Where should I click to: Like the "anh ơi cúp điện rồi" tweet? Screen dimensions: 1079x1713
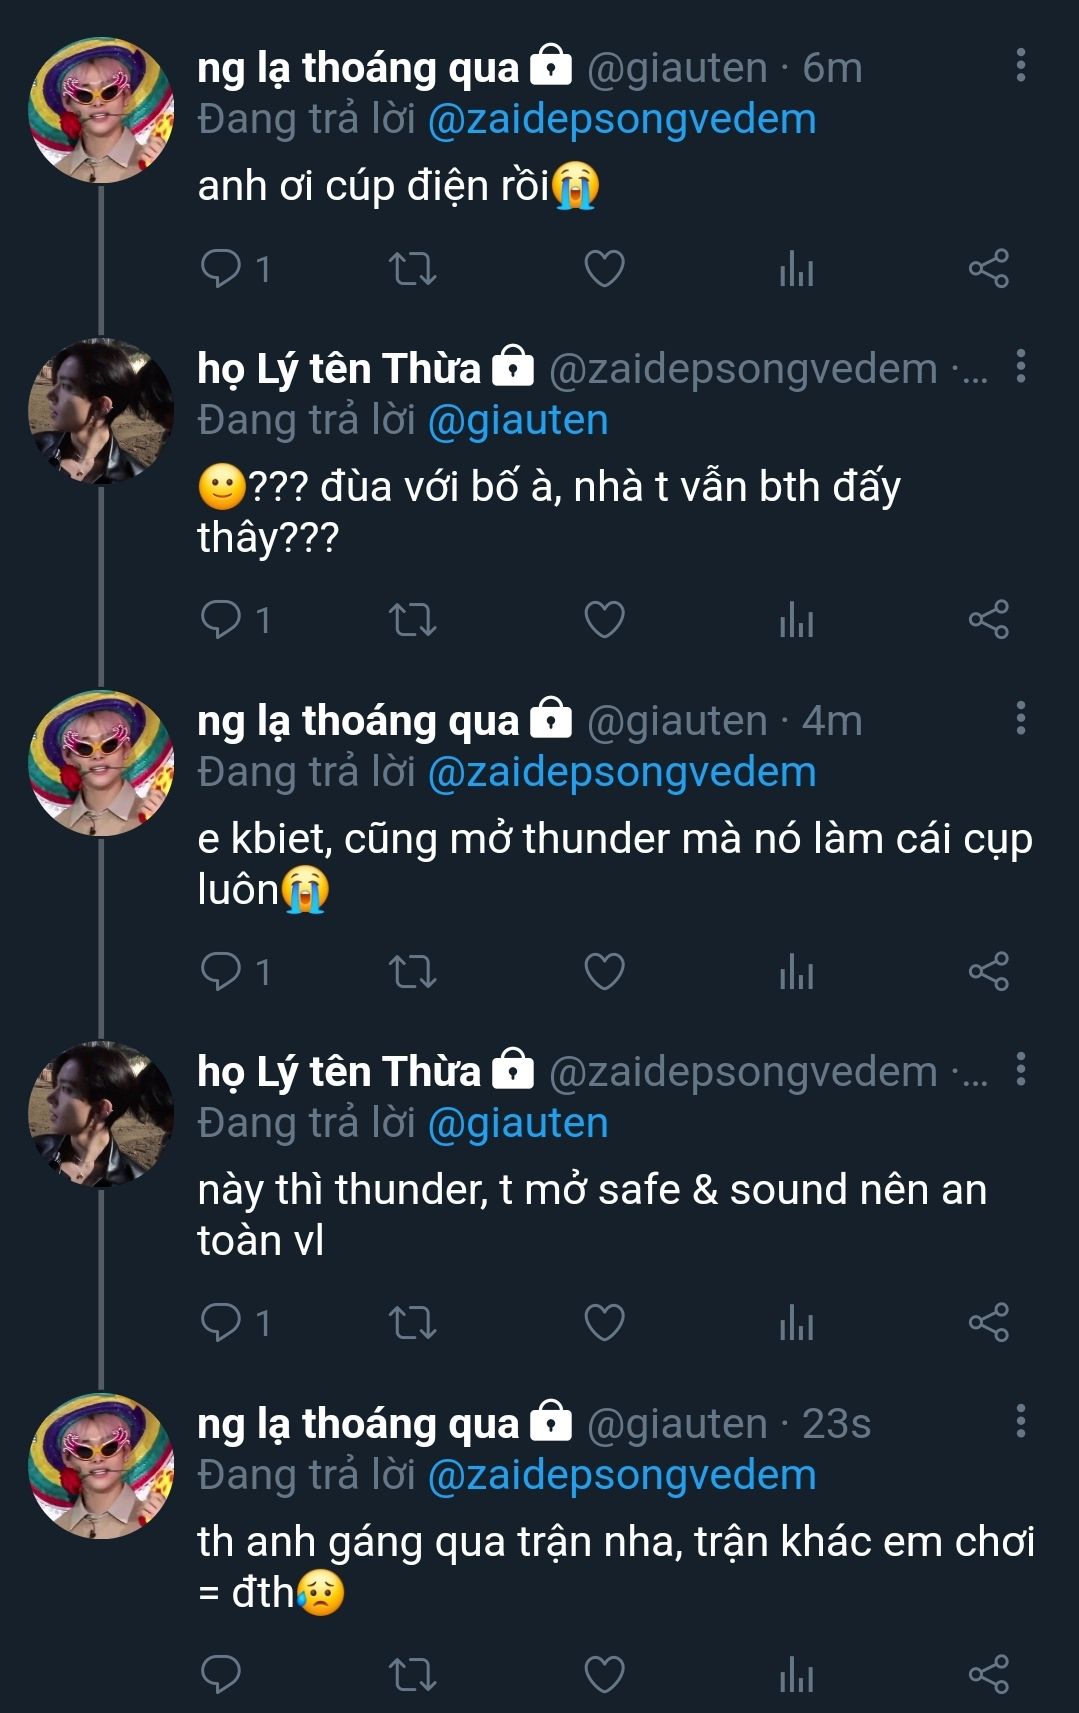(x=604, y=269)
